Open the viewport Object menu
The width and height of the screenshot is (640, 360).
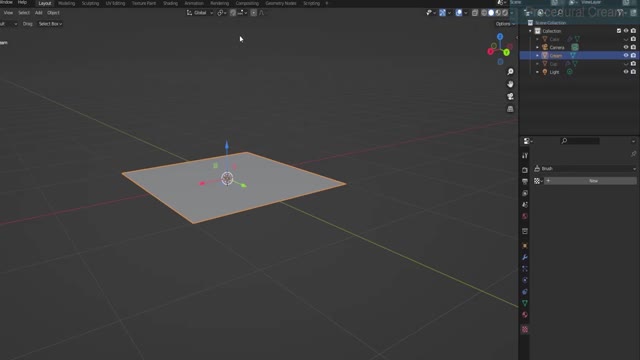point(53,13)
